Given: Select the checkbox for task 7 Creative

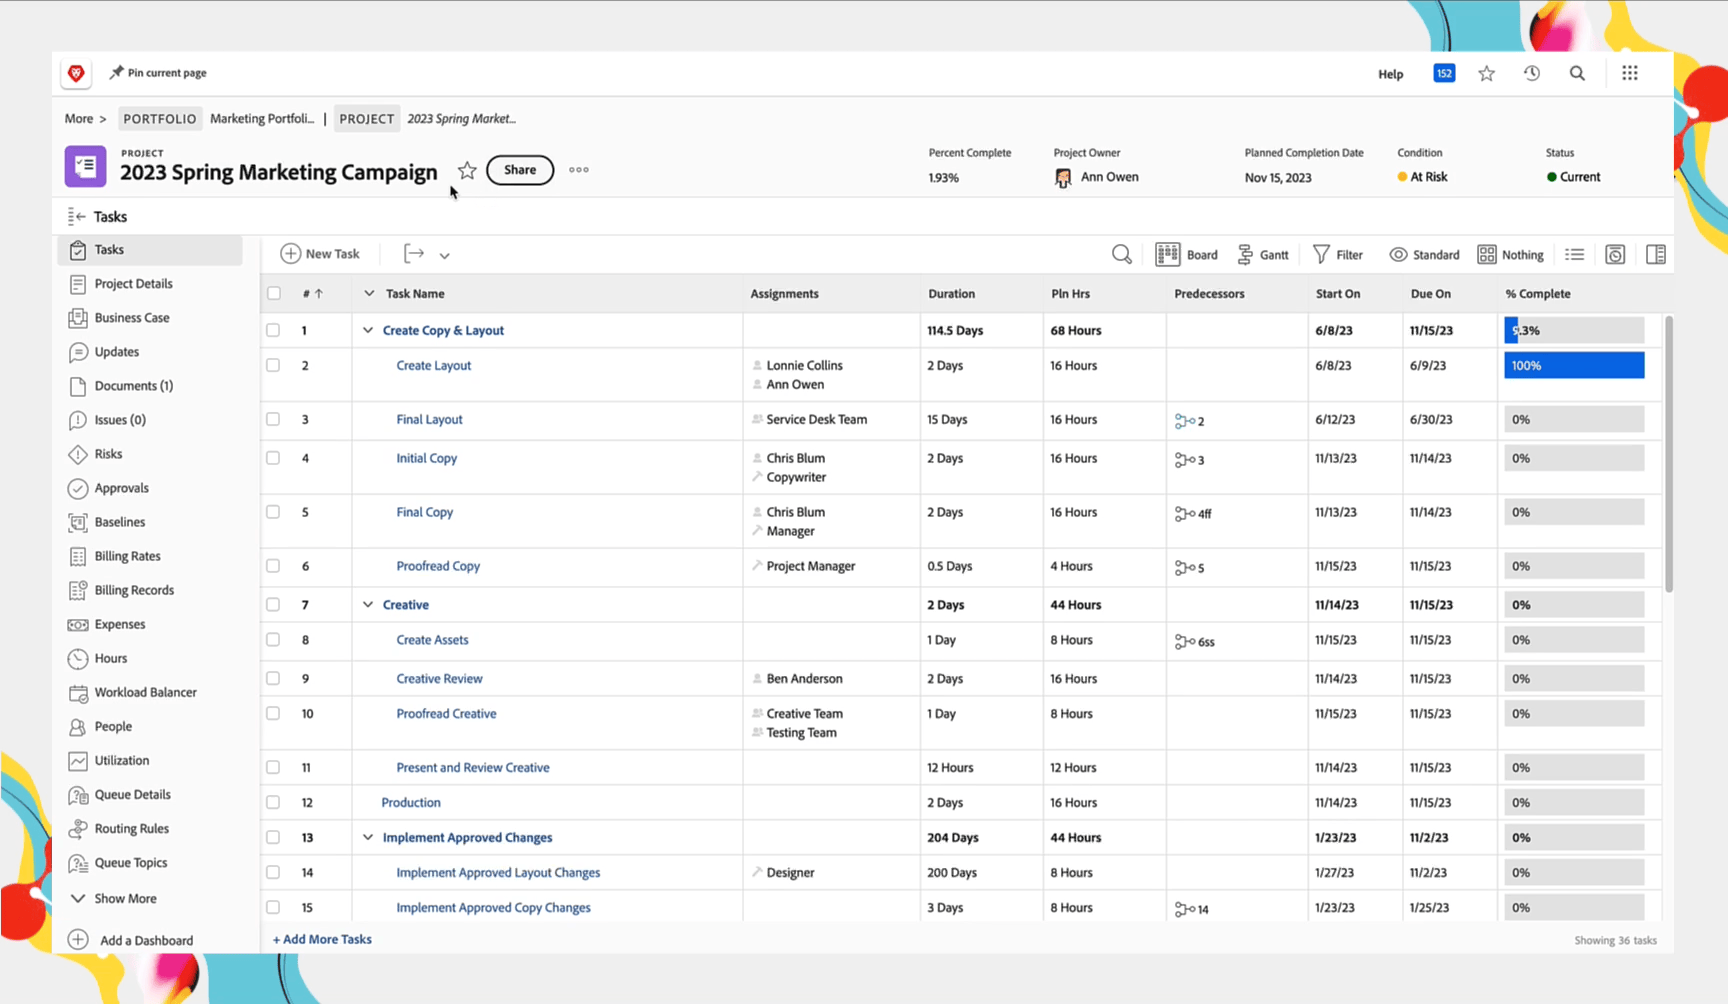Looking at the screenshot, I should coord(273,605).
